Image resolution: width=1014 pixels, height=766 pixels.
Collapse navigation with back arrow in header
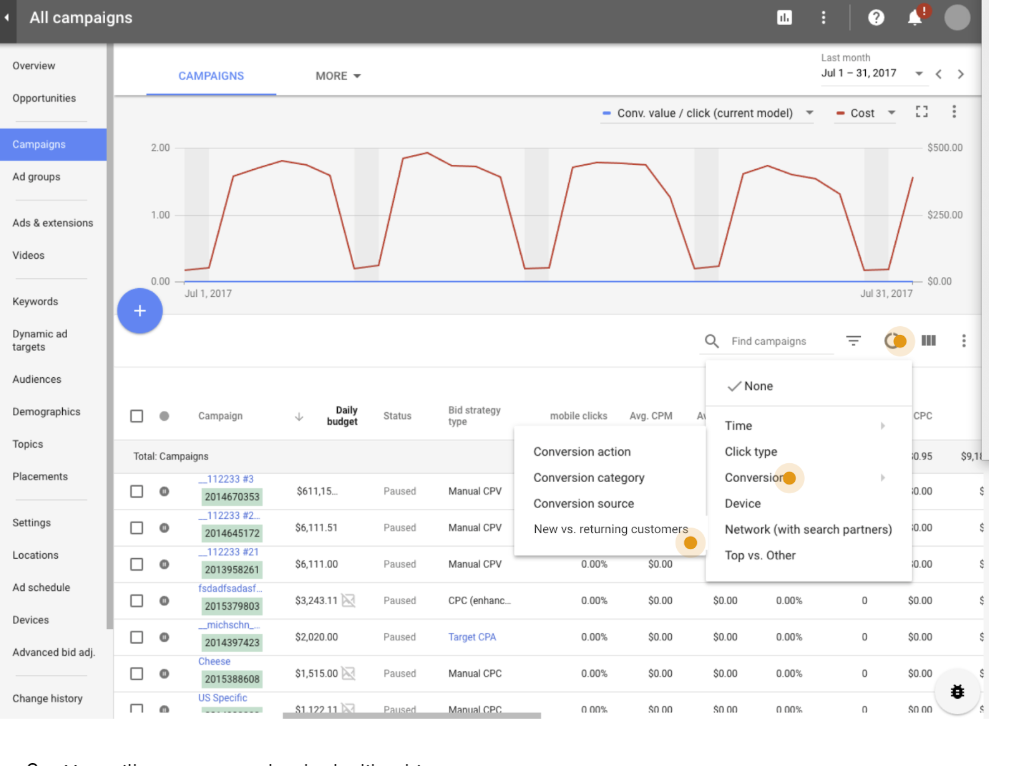[7, 17]
